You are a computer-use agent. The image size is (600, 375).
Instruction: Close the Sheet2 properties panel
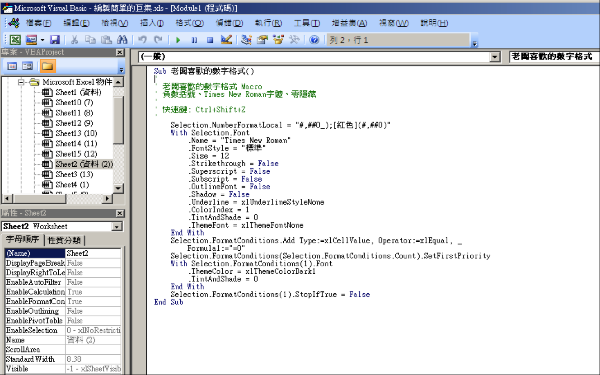(120, 213)
